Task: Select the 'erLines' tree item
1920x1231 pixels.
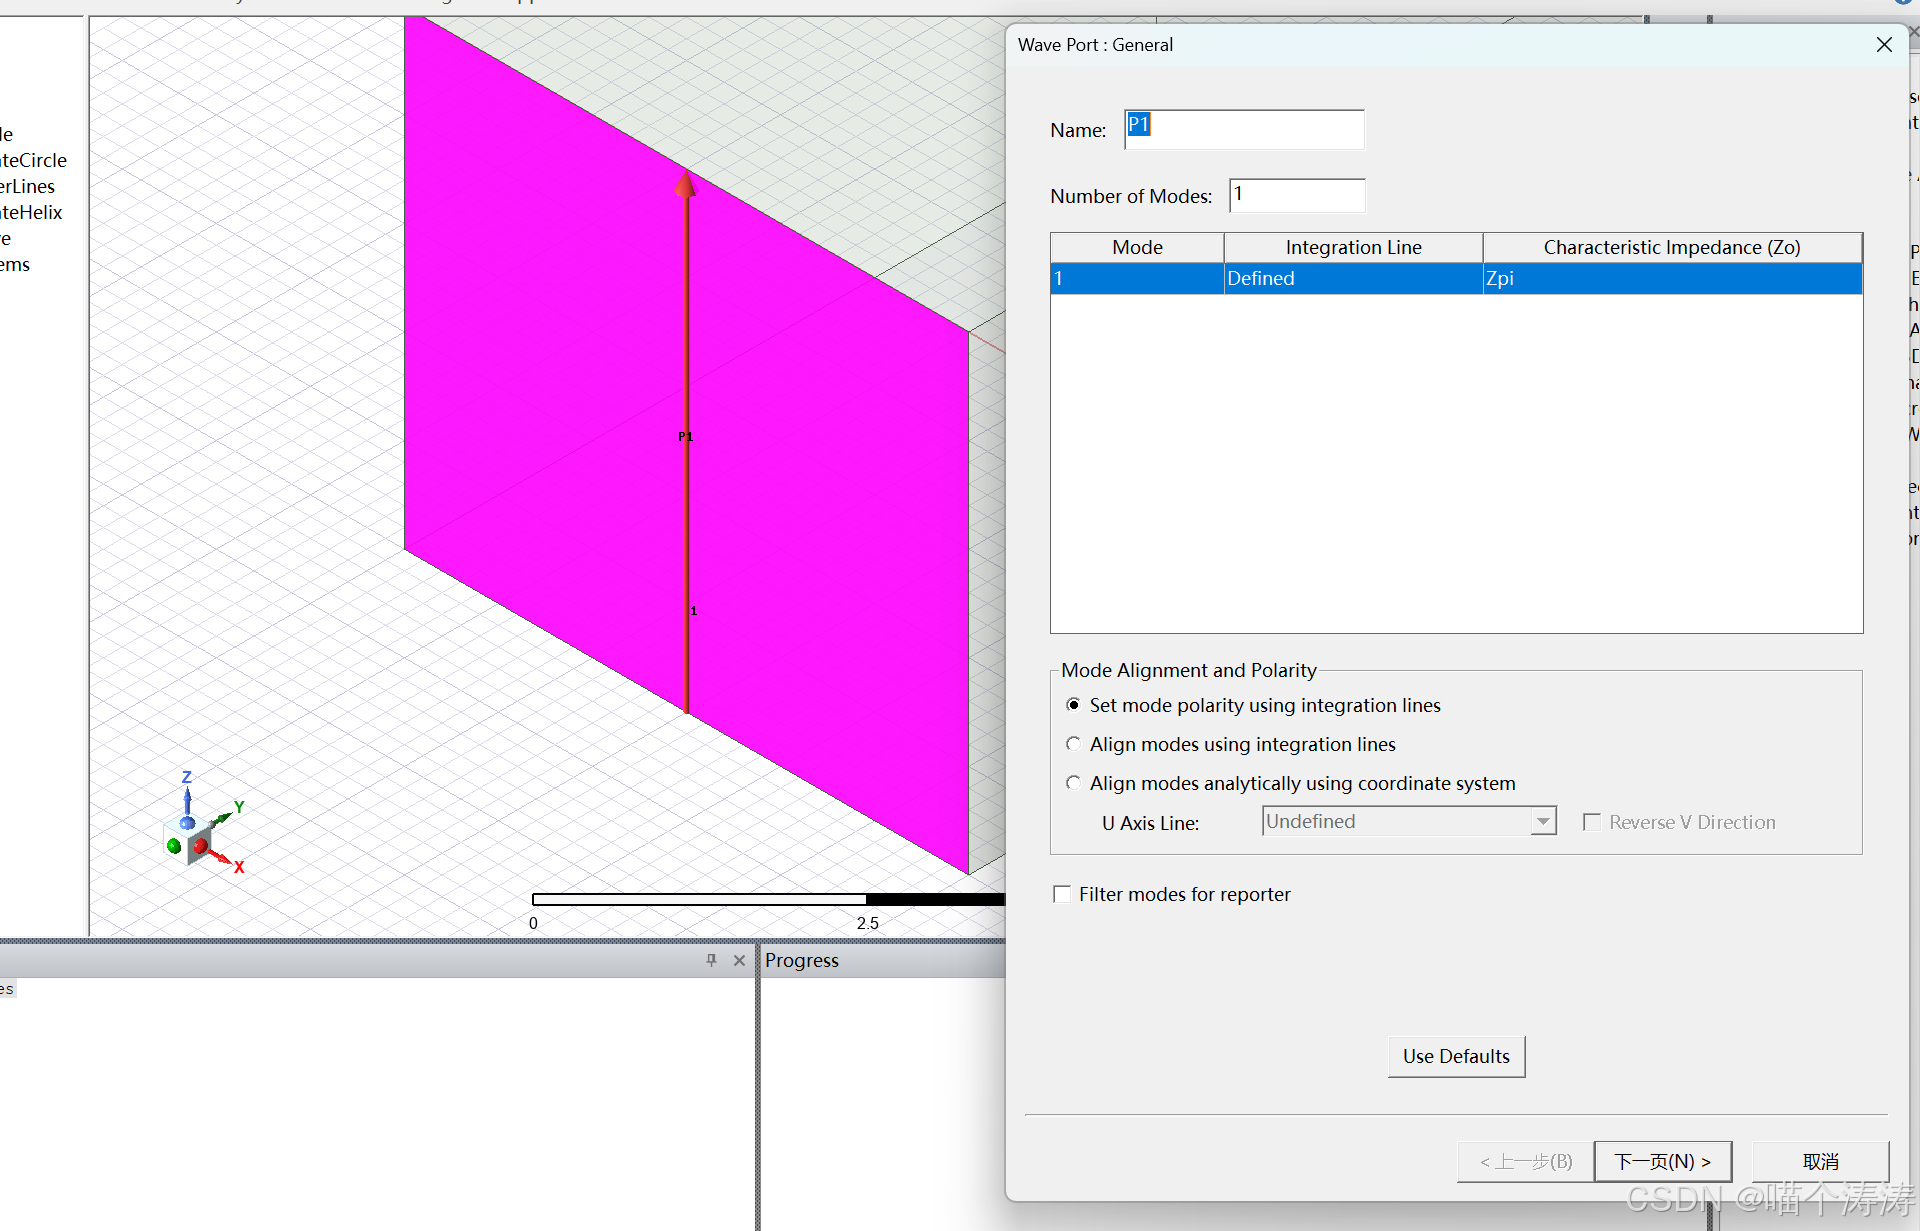Action: click(x=27, y=186)
